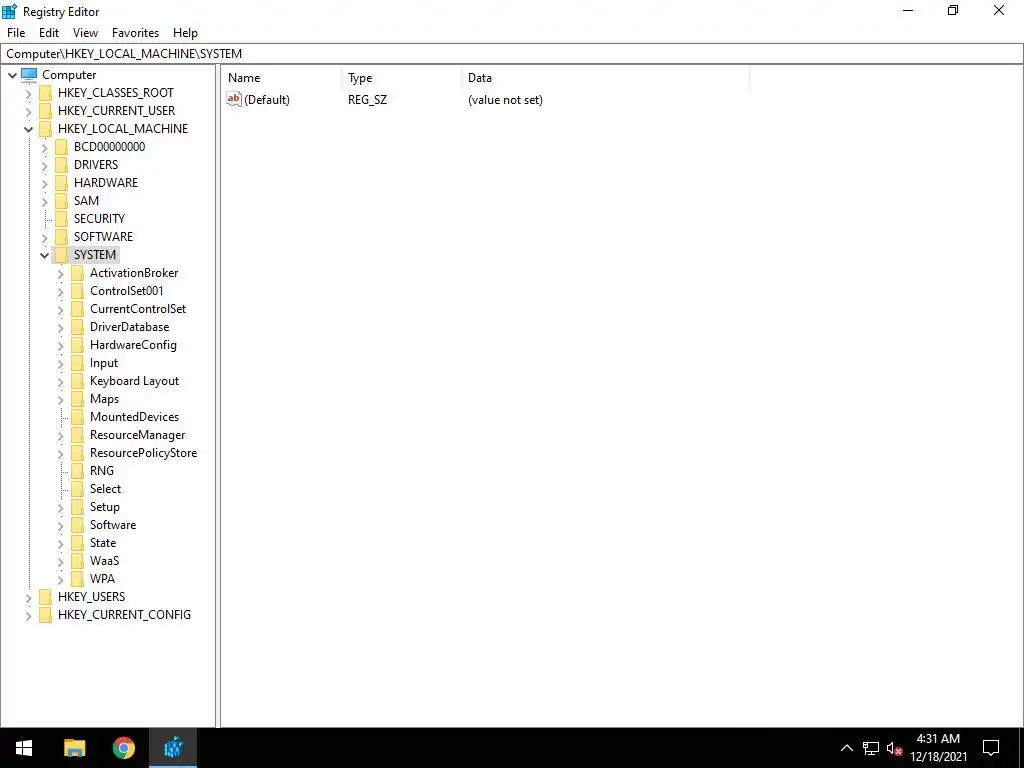This screenshot has height=768, width=1024.
Task: Launch Google Chrome from the taskbar
Action: tap(123, 748)
